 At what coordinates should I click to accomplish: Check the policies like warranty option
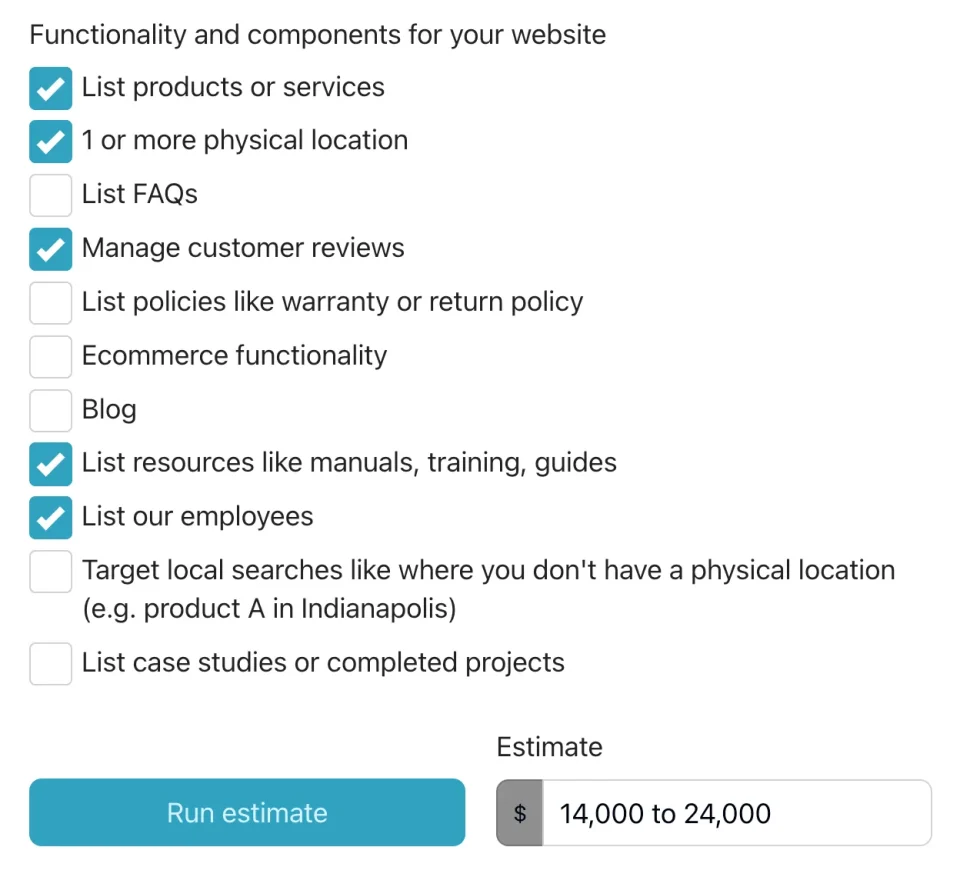[50, 303]
